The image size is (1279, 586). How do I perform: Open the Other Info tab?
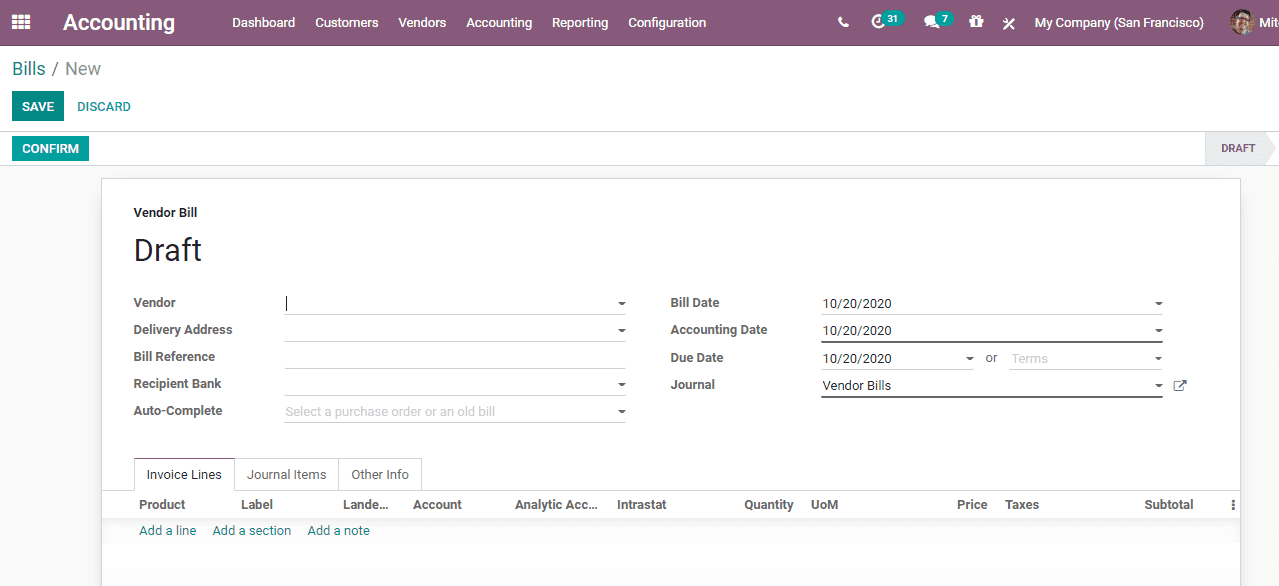(379, 474)
